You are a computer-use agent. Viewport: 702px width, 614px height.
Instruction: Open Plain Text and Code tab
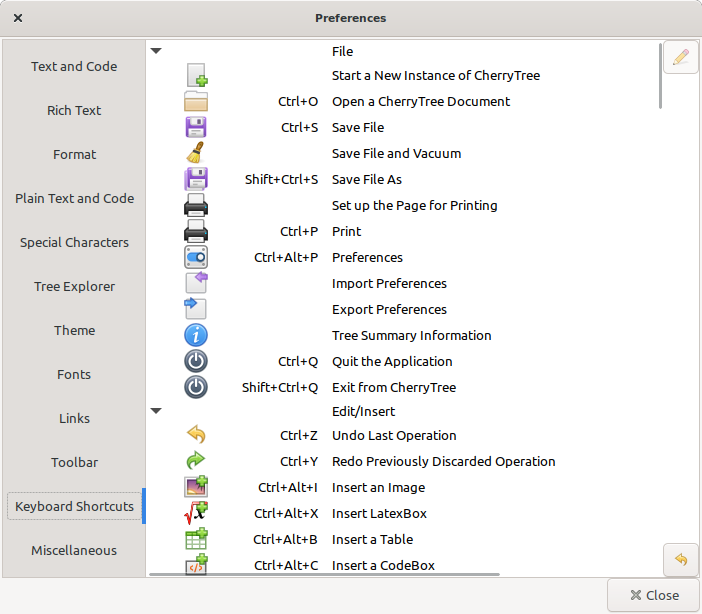click(74, 198)
